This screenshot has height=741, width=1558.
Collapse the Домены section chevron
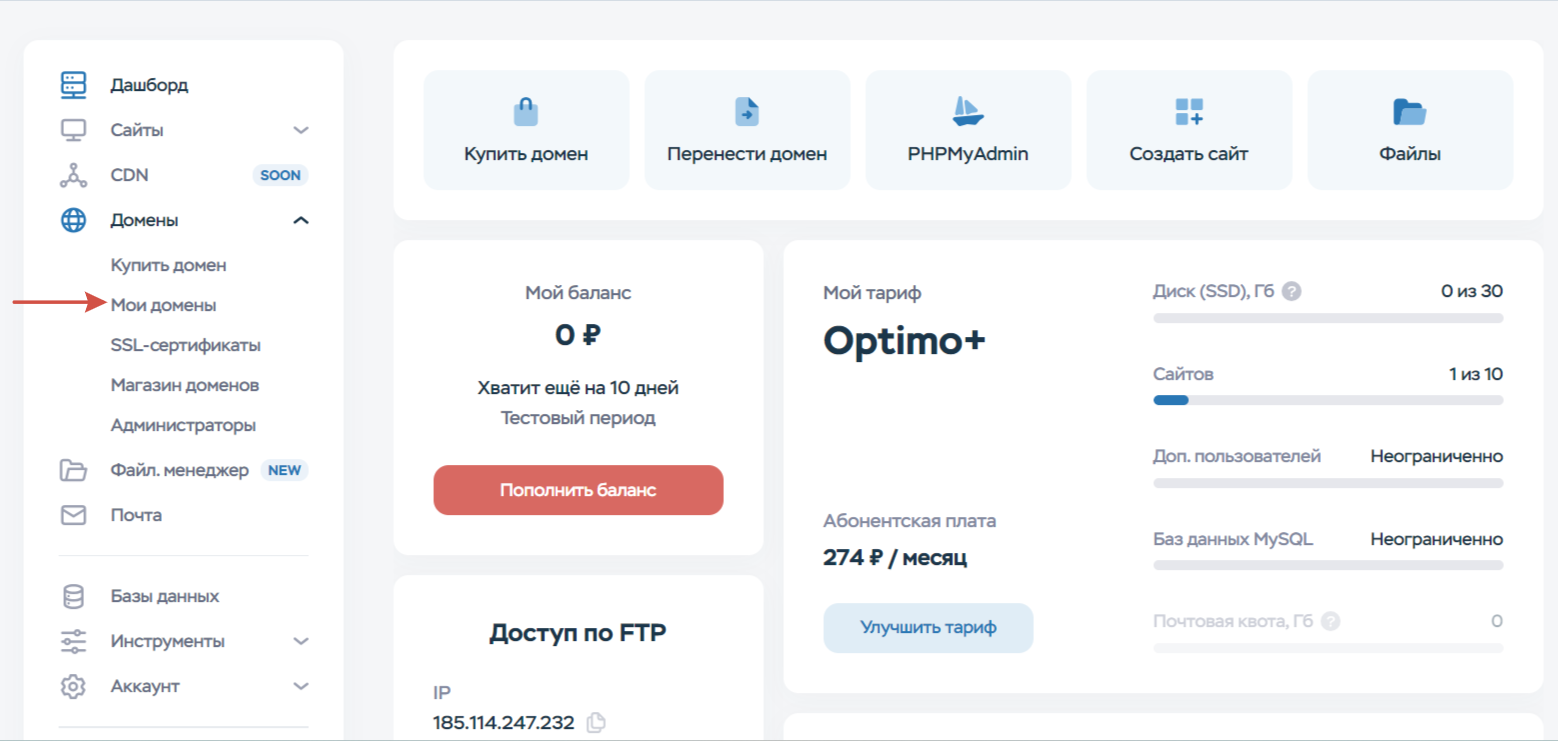(x=301, y=220)
